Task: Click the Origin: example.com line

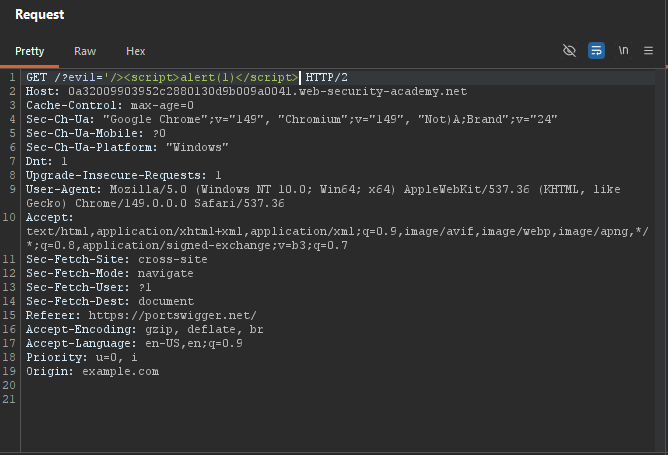Action: coord(92,371)
